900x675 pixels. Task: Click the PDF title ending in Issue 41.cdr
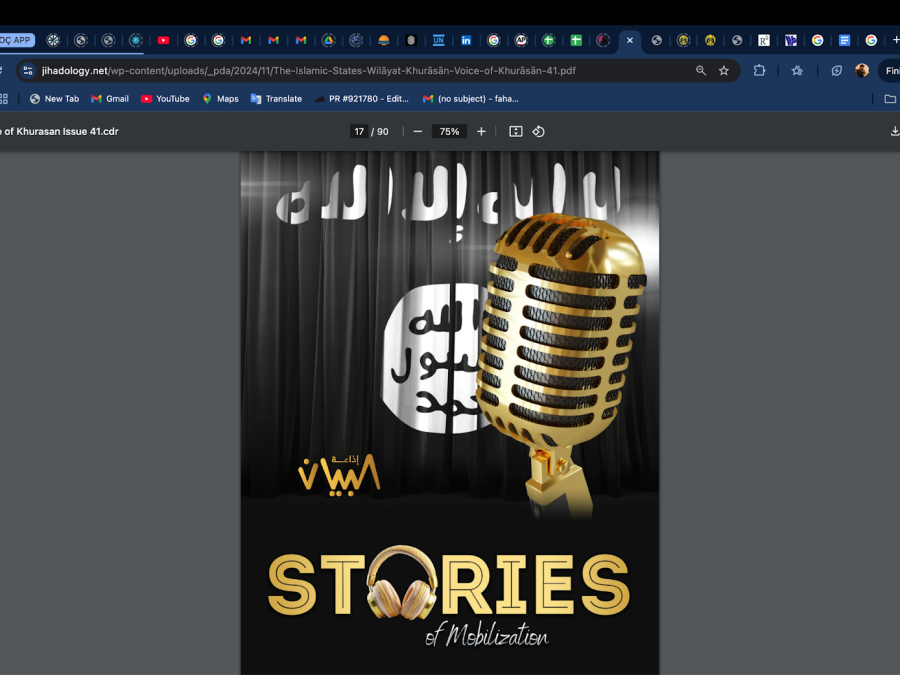coord(60,131)
